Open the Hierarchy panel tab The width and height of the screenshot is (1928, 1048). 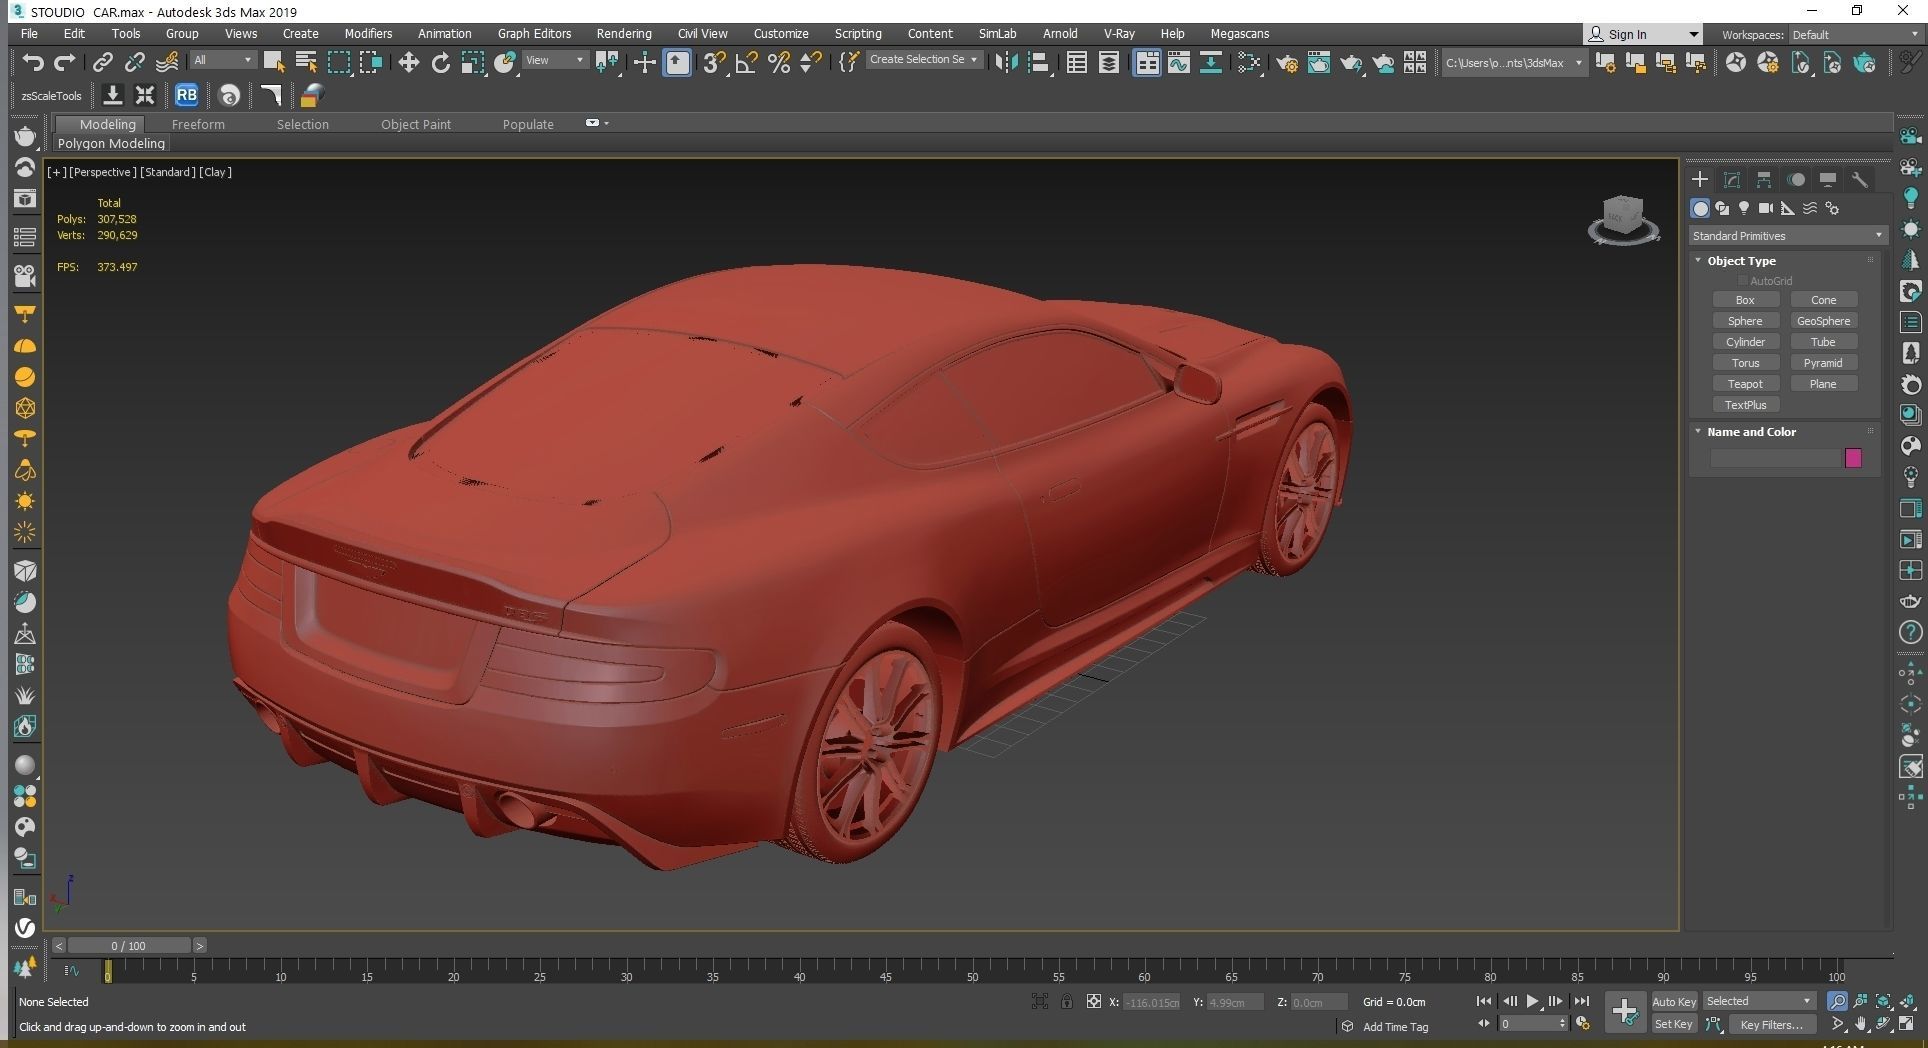click(1764, 180)
